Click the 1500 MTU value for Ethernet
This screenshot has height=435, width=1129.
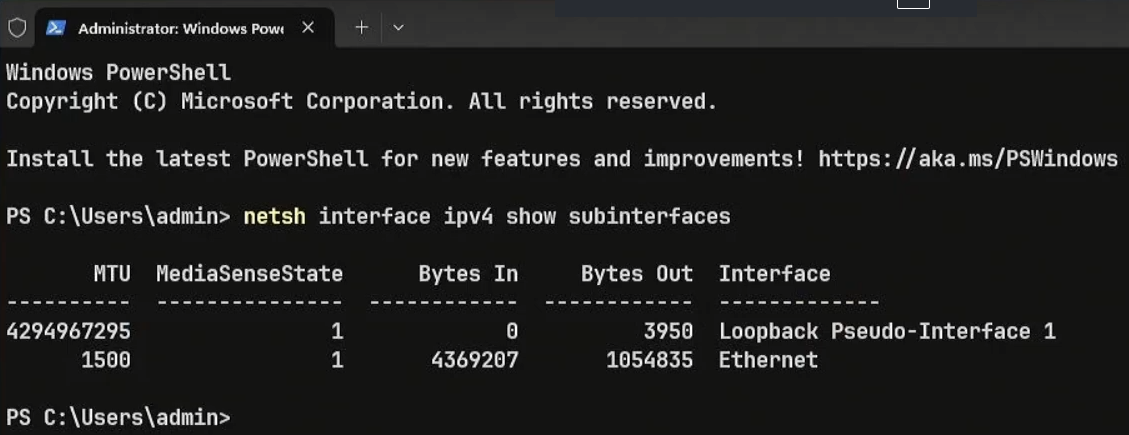tap(105, 360)
